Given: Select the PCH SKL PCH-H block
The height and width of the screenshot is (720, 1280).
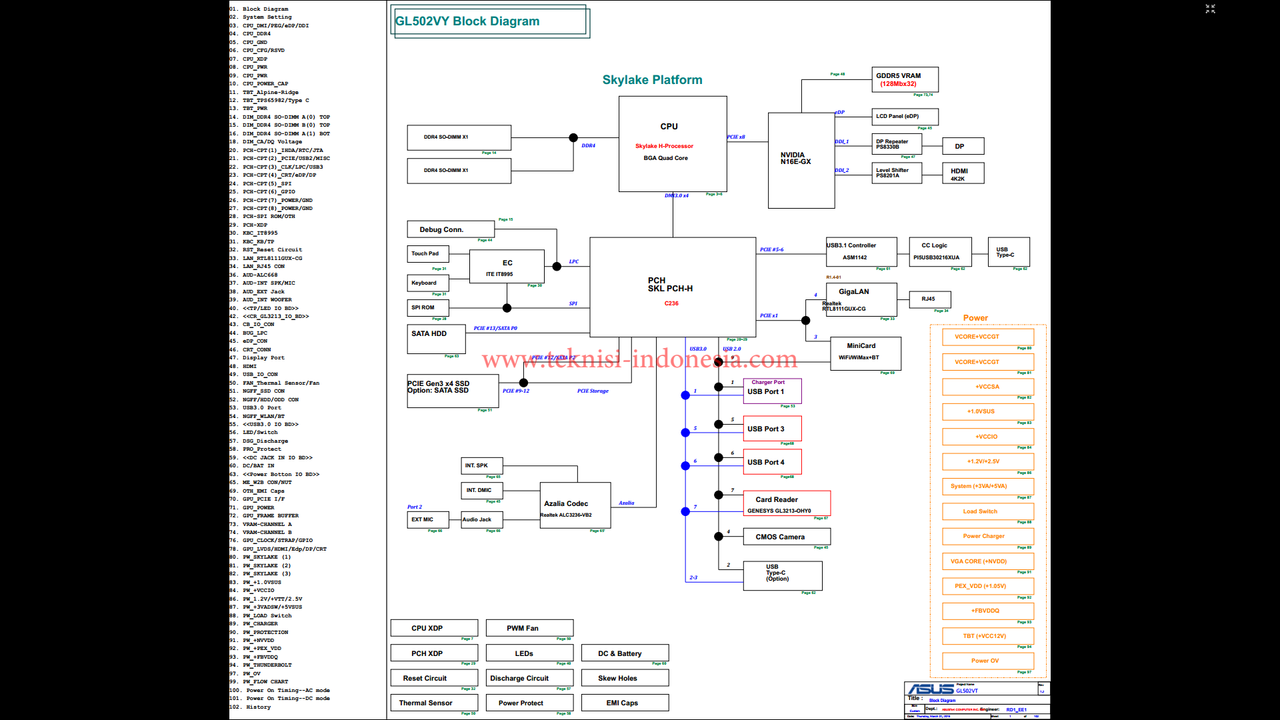Looking at the screenshot, I should coord(672,287).
